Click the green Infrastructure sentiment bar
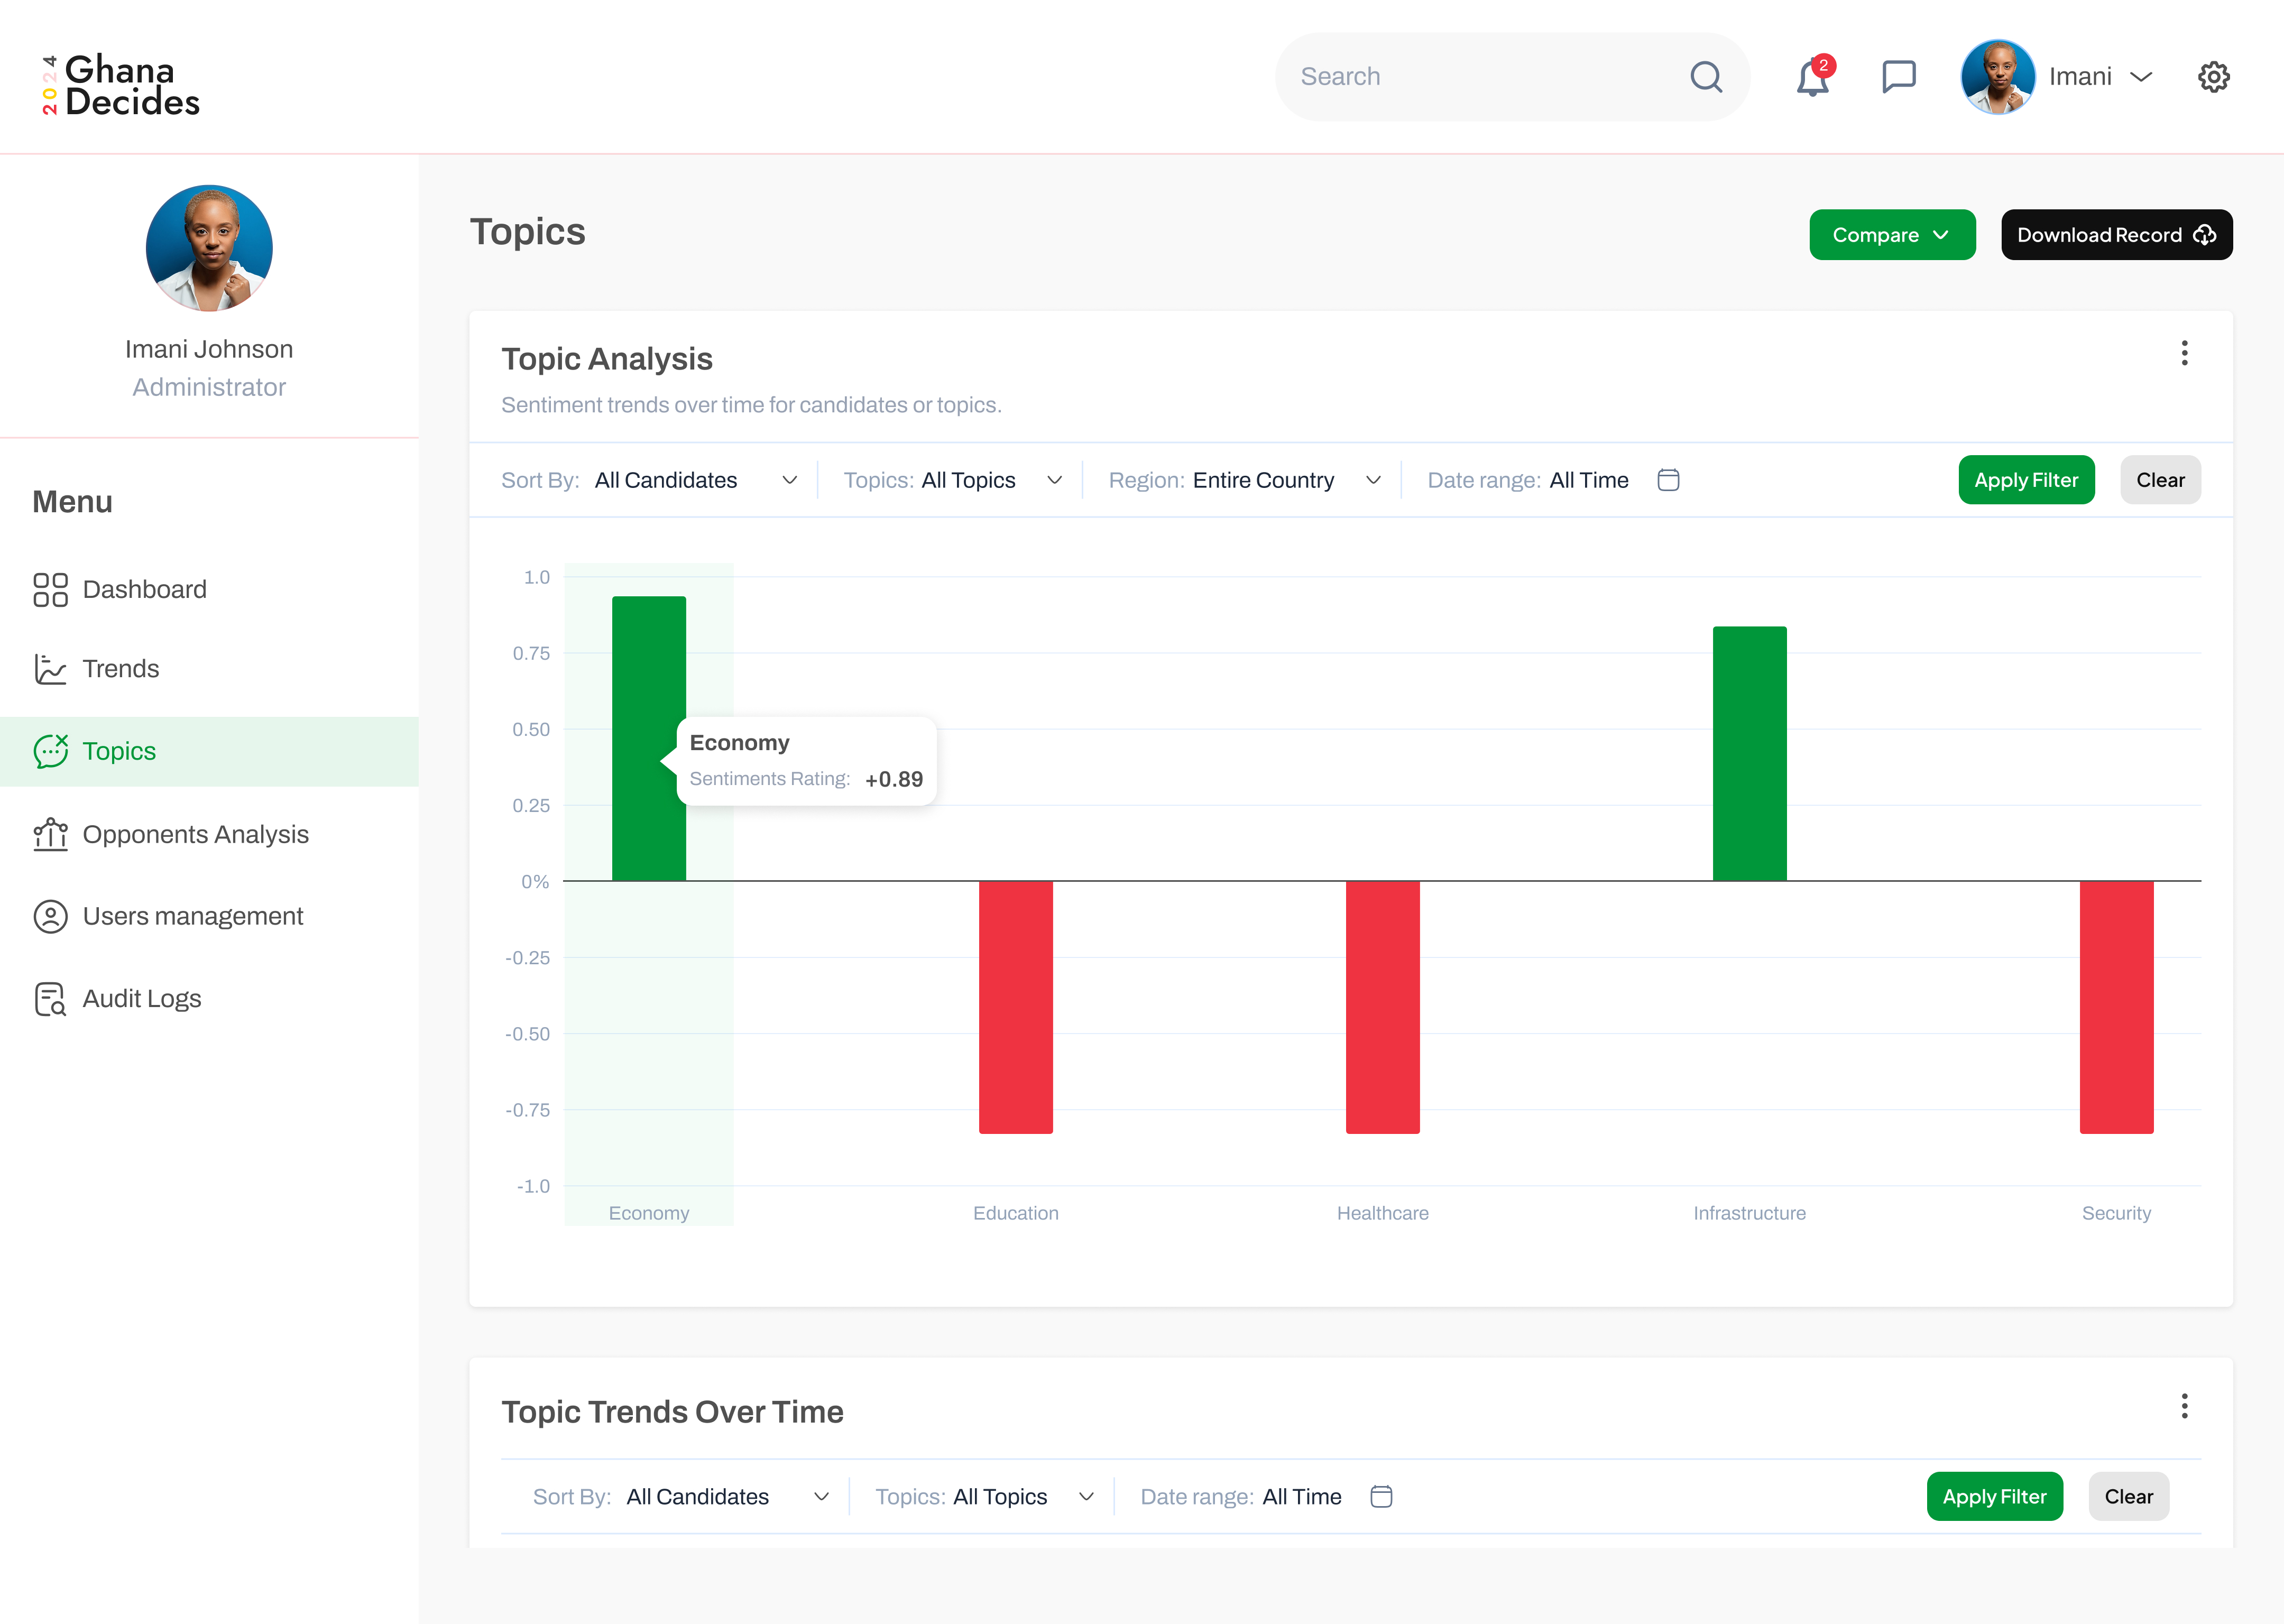Screen dimensions: 2284x1624 [1749, 754]
